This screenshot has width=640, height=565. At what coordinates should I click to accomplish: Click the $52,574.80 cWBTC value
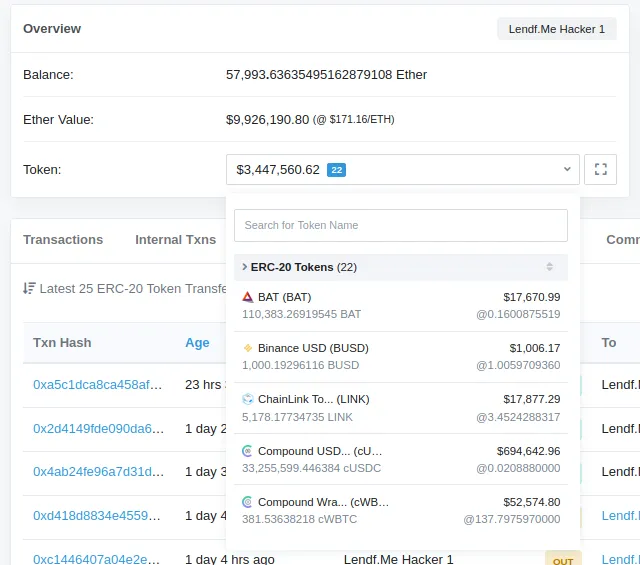coord(531,502)
